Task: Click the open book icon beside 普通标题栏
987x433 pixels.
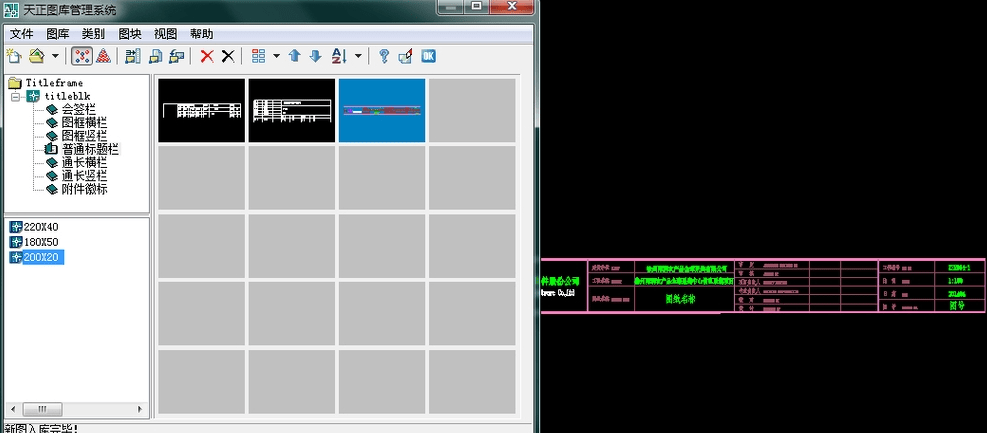Action: [x=51, y=149]
